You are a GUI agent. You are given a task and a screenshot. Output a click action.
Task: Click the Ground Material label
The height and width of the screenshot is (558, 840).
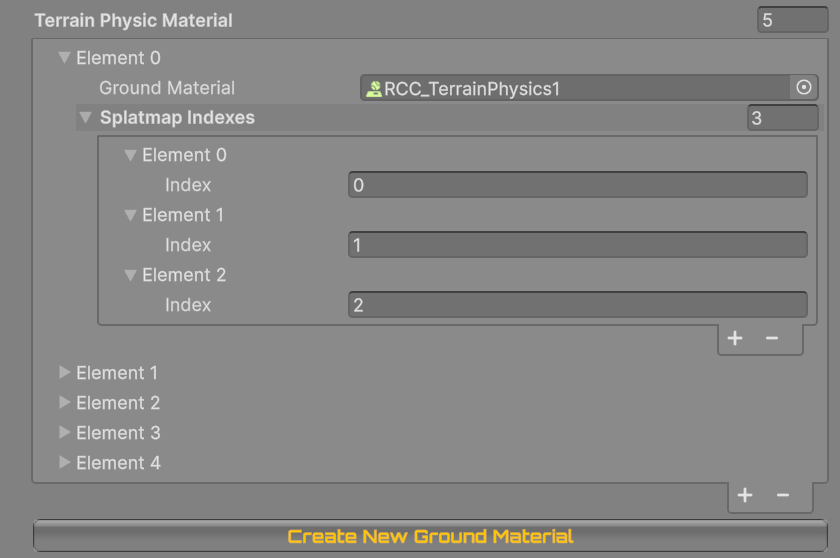pos(167,88)
